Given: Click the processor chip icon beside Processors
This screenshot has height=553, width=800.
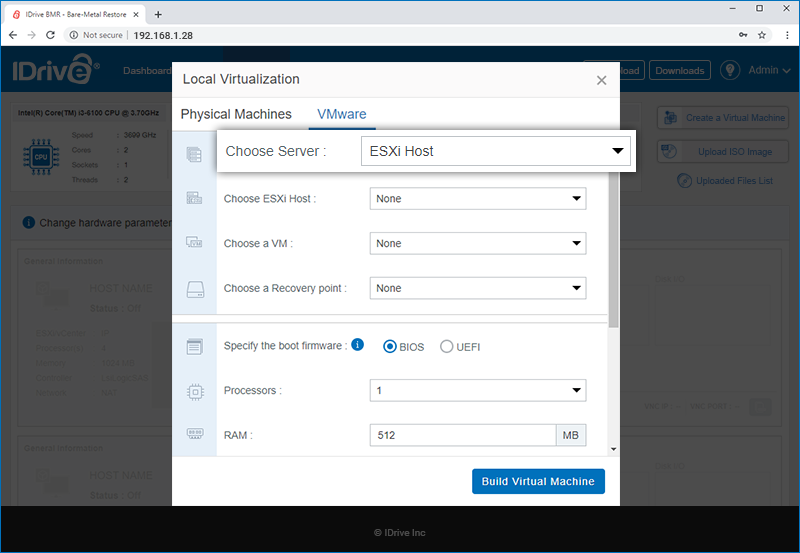Looking at the screenshot, I should [195, 392].
